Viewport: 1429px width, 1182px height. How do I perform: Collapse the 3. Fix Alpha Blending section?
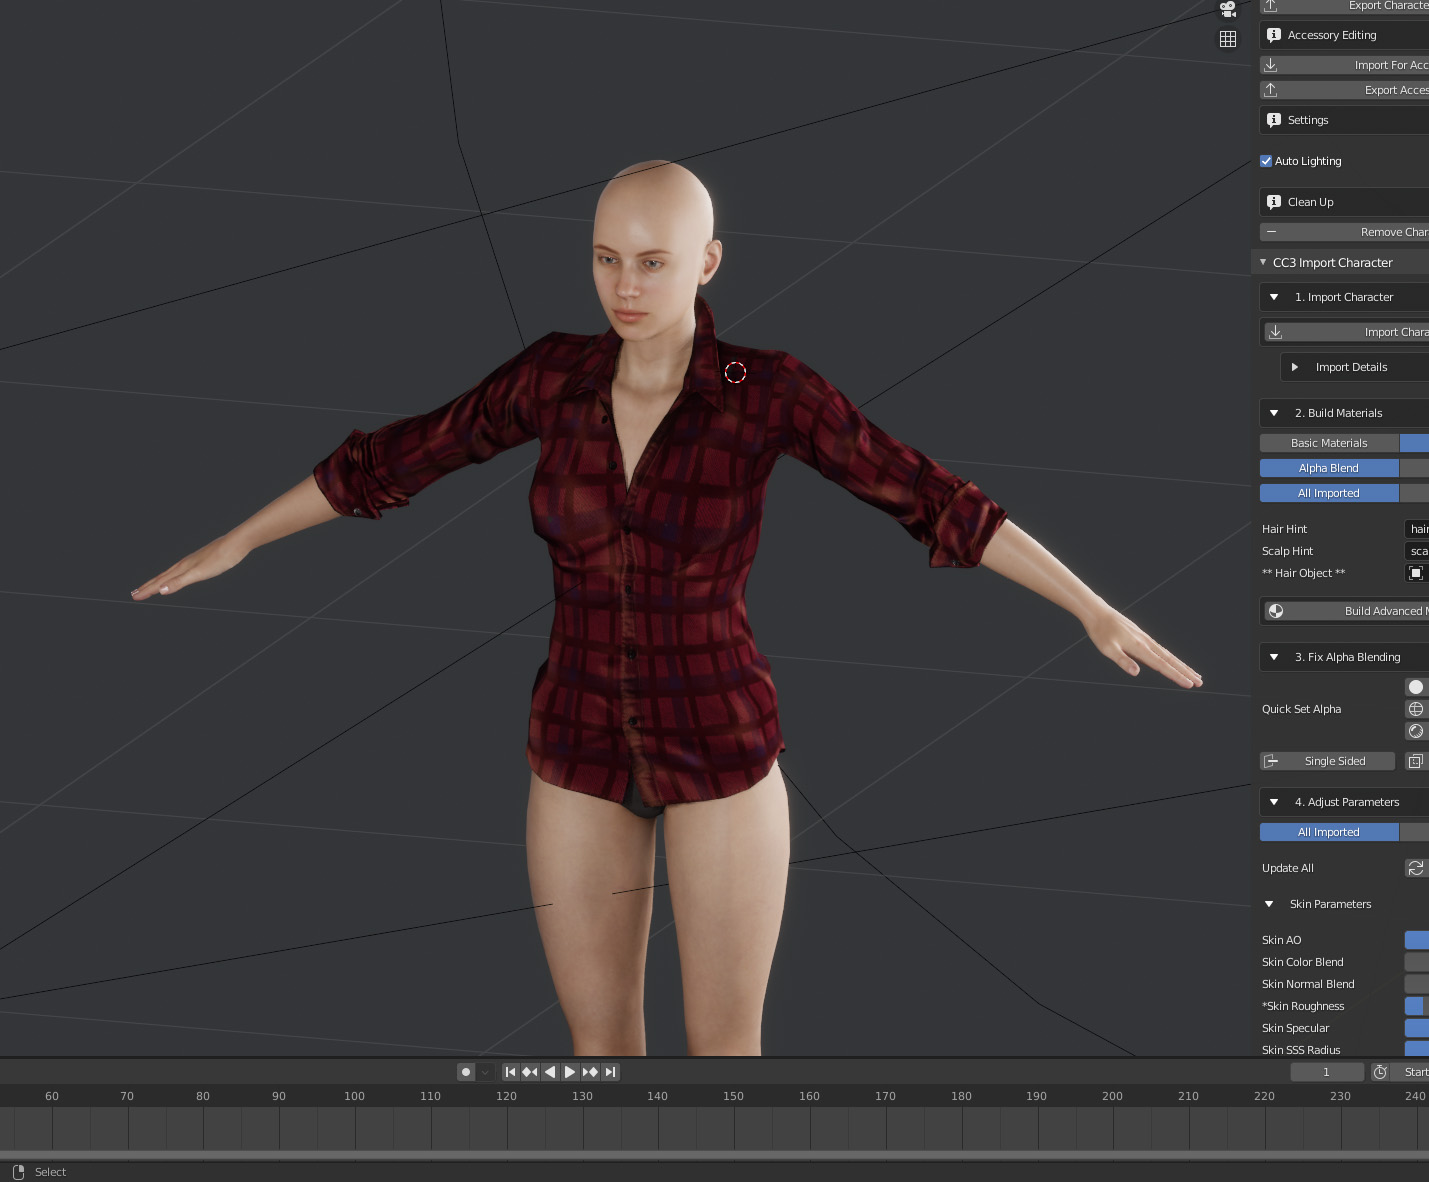click(1274, 657)
